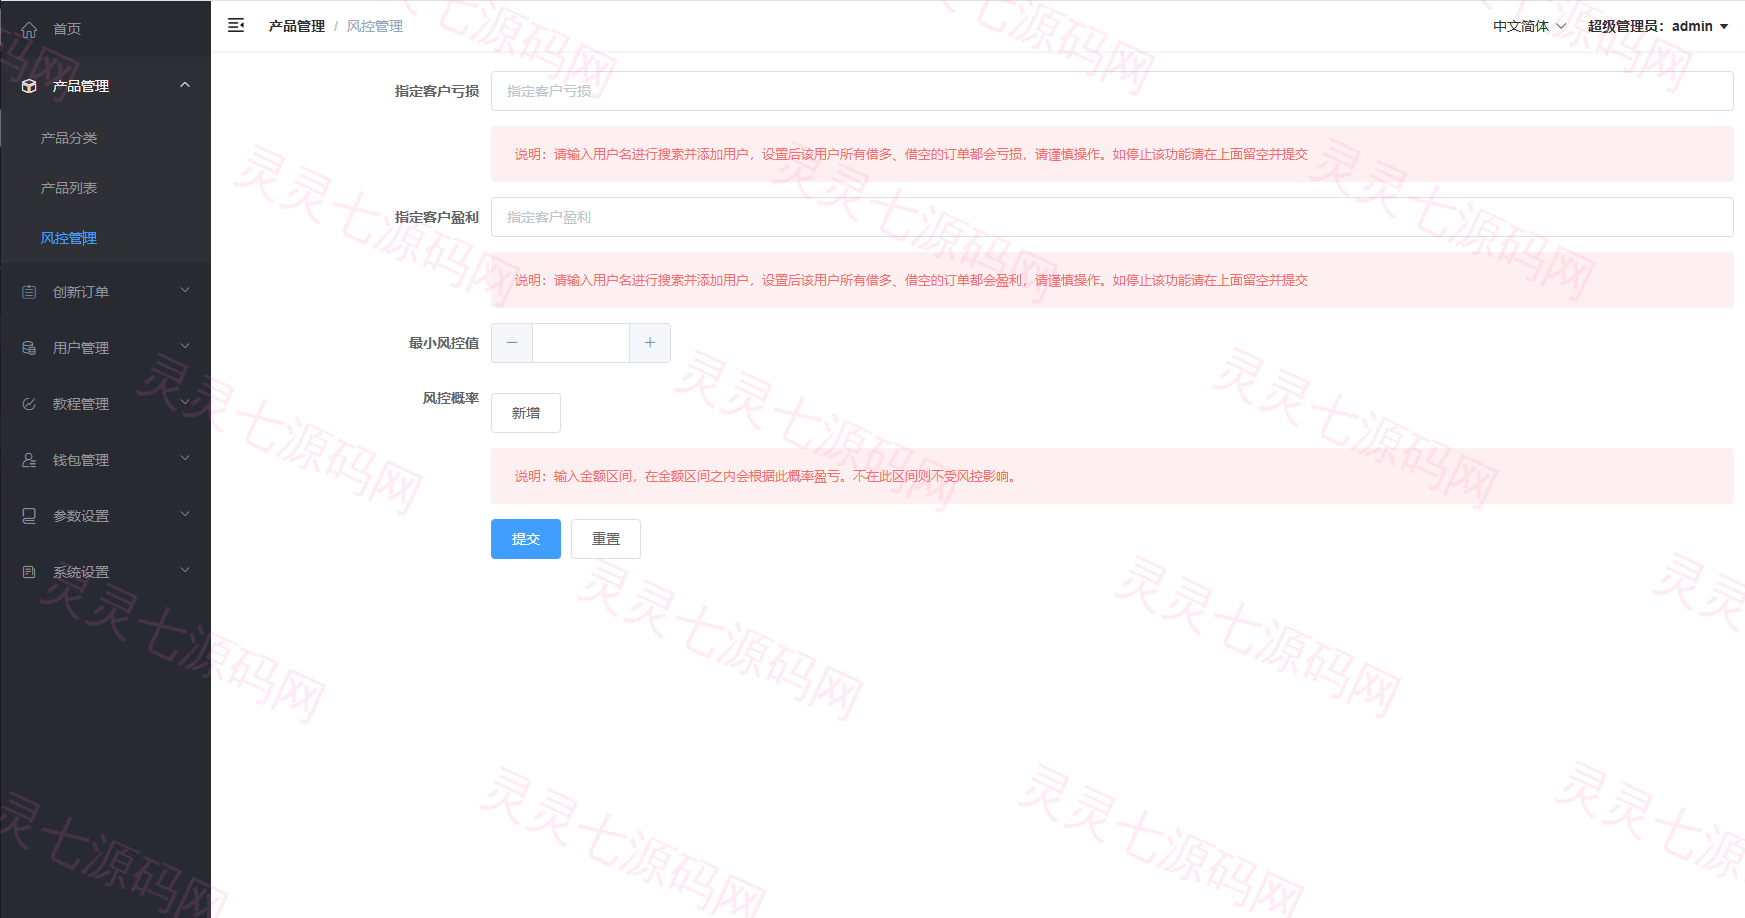Screen dimensions: 1745x918
Task: Click the 重置 button
Action: pos(606,539)
